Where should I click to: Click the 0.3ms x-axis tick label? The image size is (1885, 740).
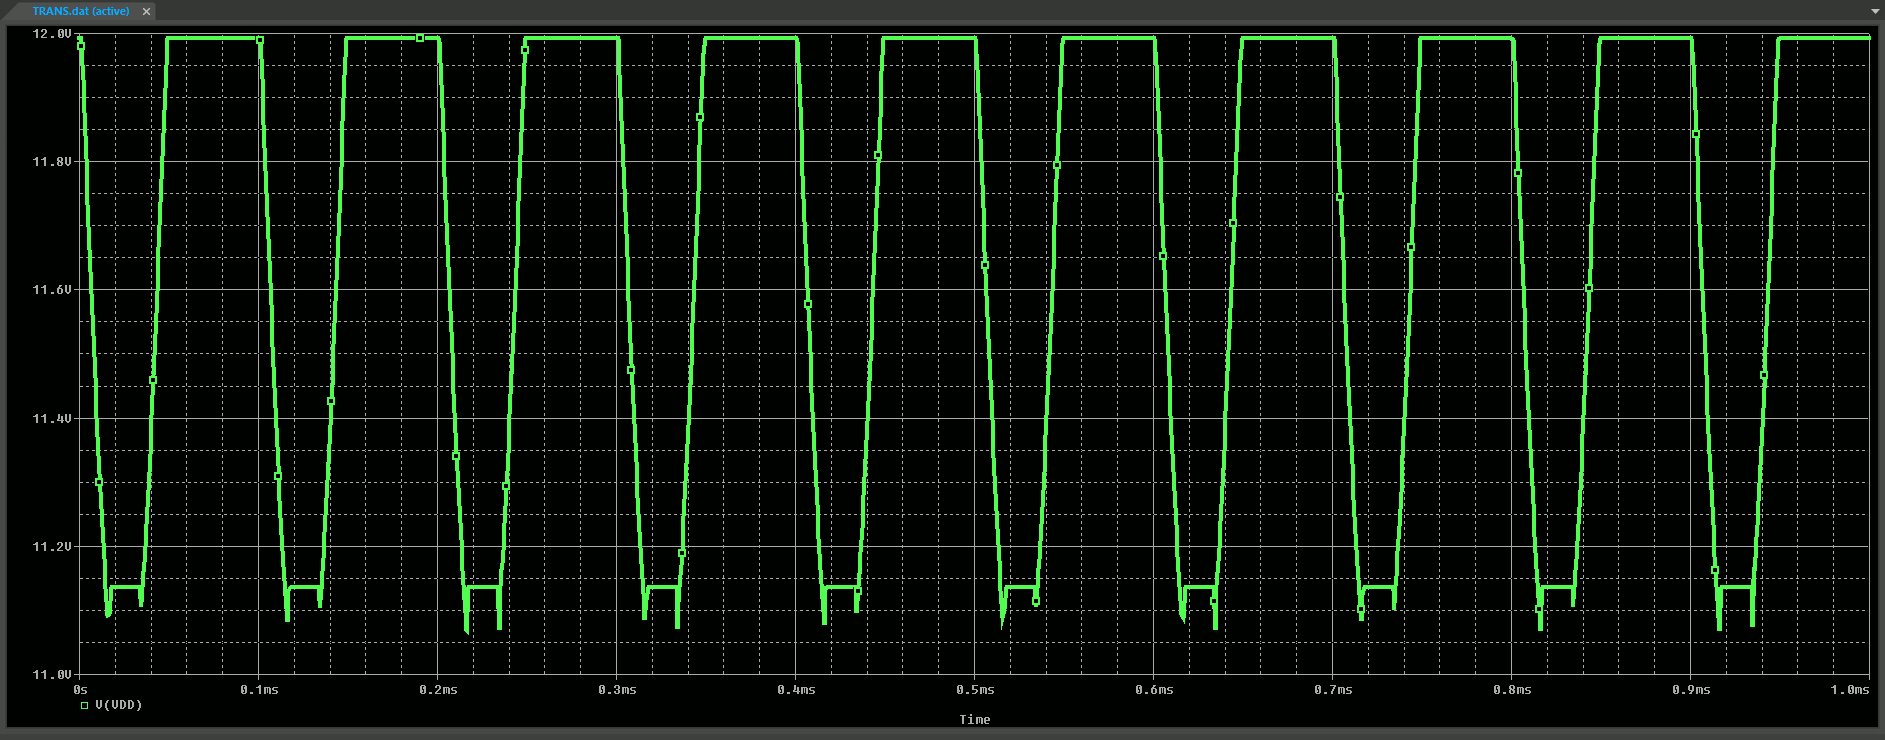tap(617, 690)
